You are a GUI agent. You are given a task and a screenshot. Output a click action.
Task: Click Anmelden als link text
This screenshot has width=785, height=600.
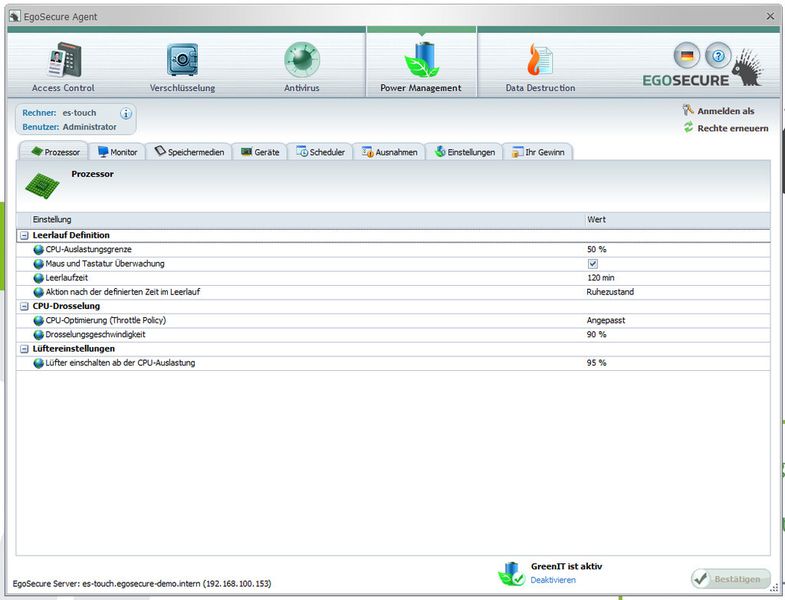[726, 111]
